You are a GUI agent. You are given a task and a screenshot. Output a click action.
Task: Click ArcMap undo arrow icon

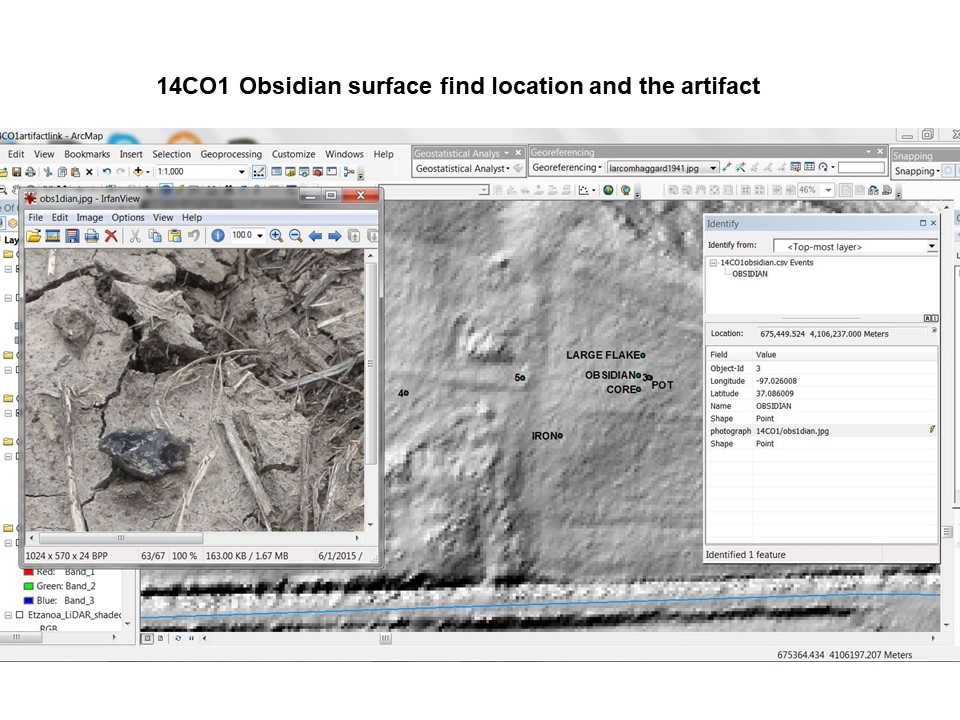pyautogui.click(x=107, y=172)
